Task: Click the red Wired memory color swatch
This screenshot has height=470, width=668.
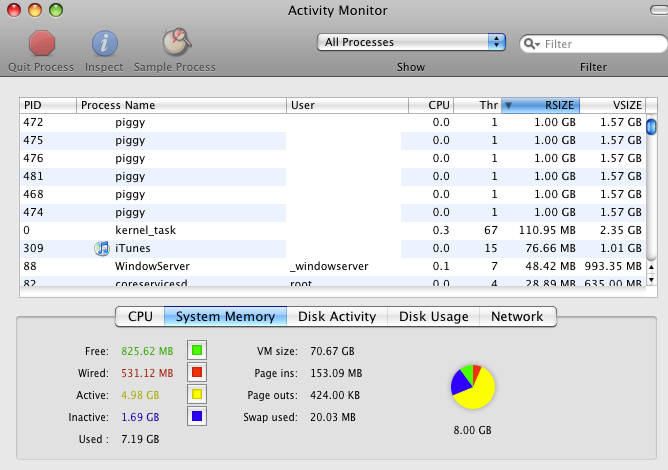Action: (x=197, y=372)
